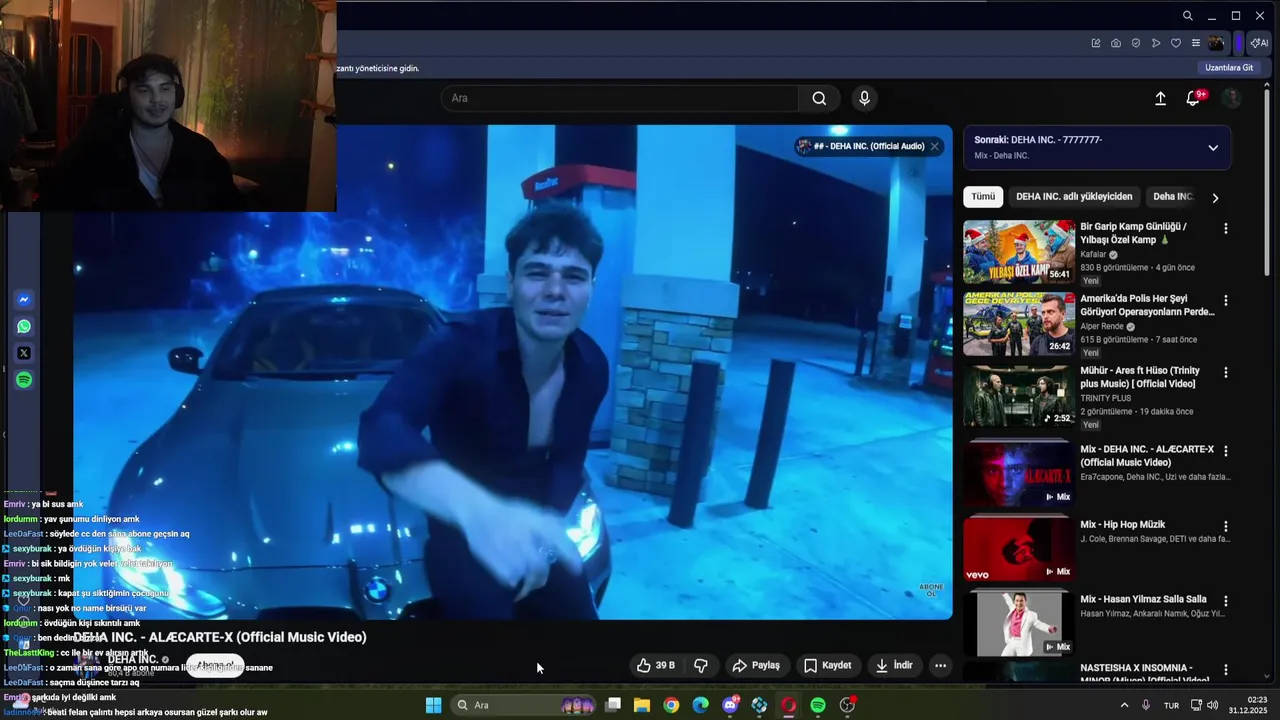Open Mühür - Ares ft Hüso thumbnail

[1019, 396]
